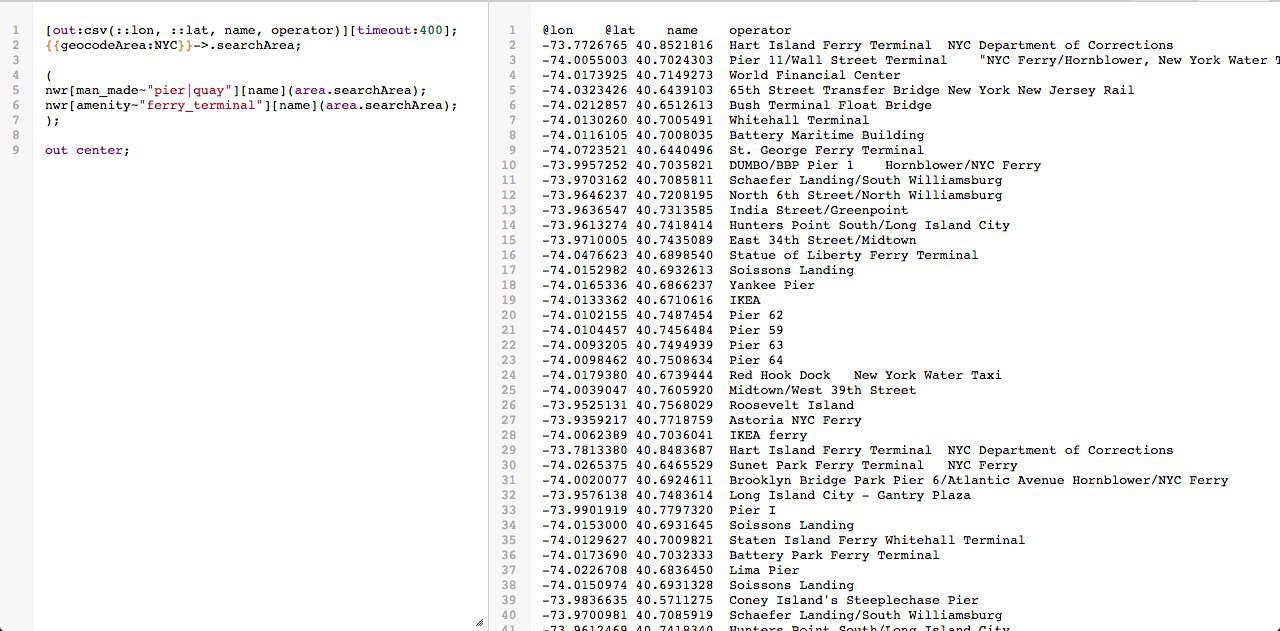Click the "pier|quay" regex string
Image resolution: width=1280 pixels, height=631 pixels.
(189, 90)
